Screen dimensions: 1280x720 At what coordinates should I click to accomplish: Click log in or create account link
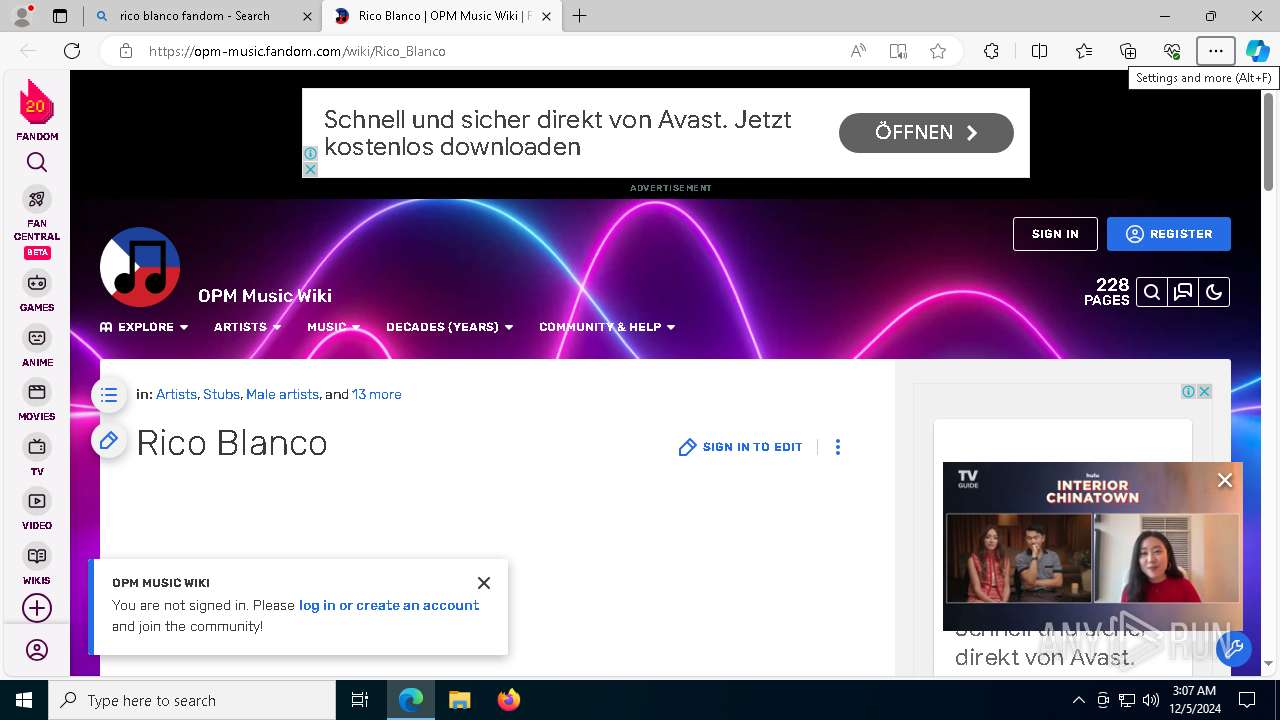(x=389, y=605)
